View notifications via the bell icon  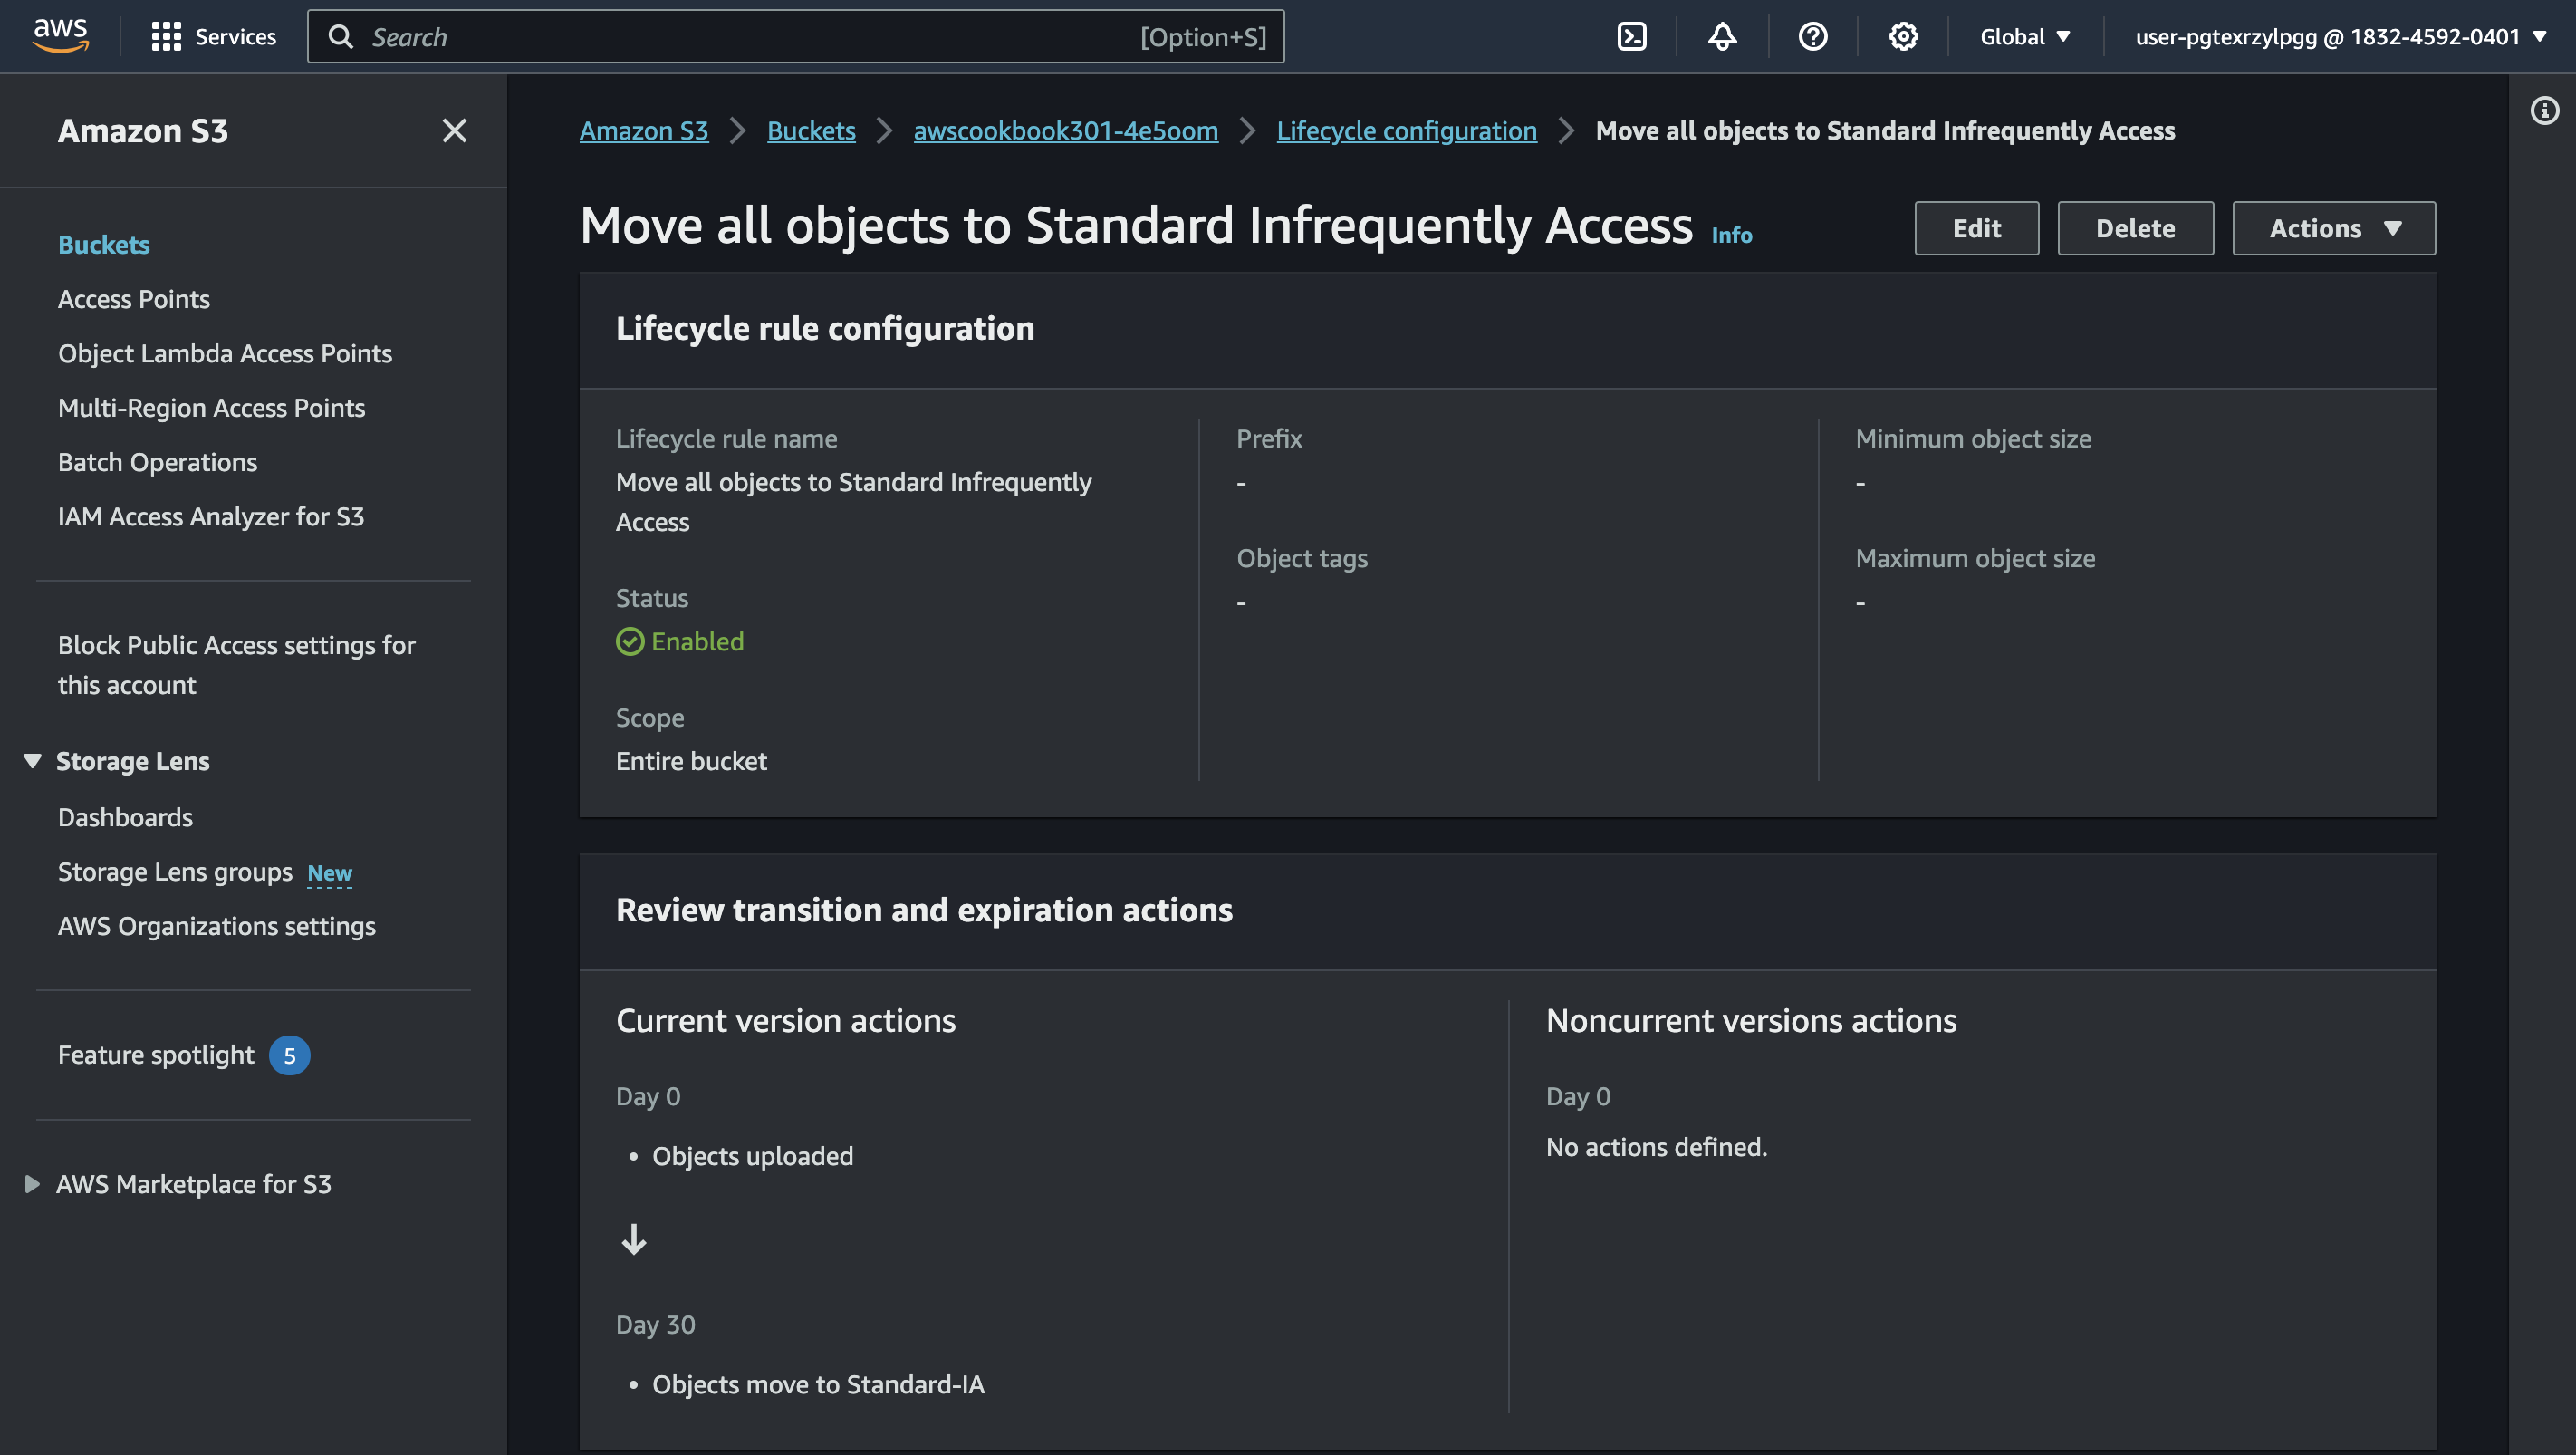click(1722, 36)
